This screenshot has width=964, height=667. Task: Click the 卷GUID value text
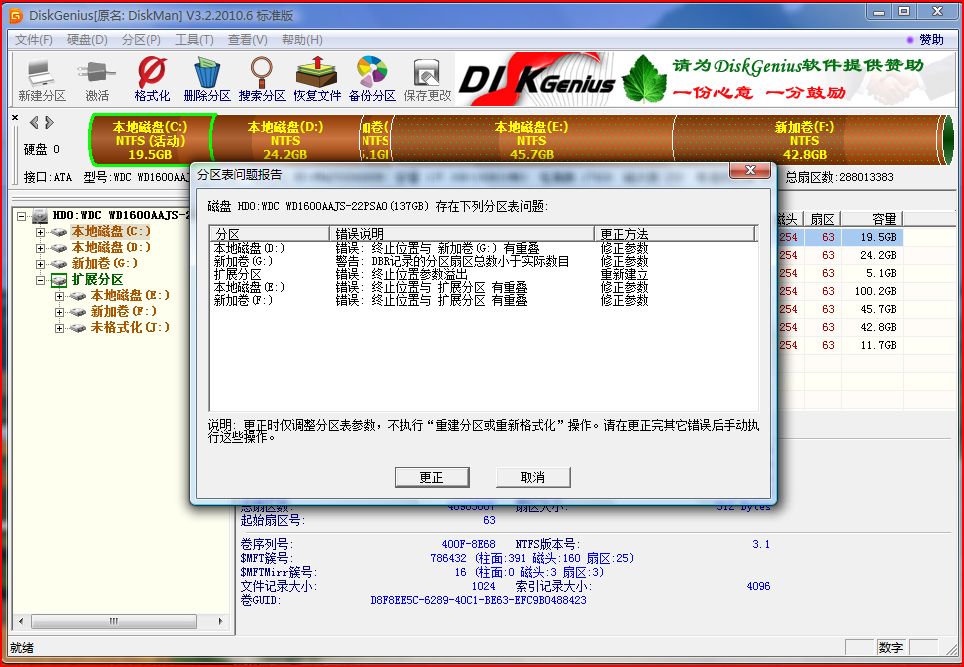478,600
